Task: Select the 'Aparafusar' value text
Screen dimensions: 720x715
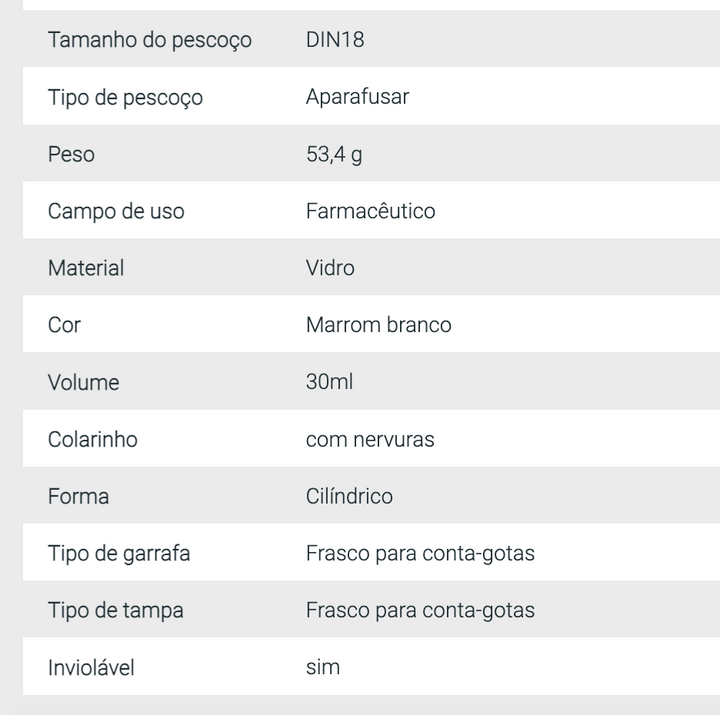Action: pos(357,97)
